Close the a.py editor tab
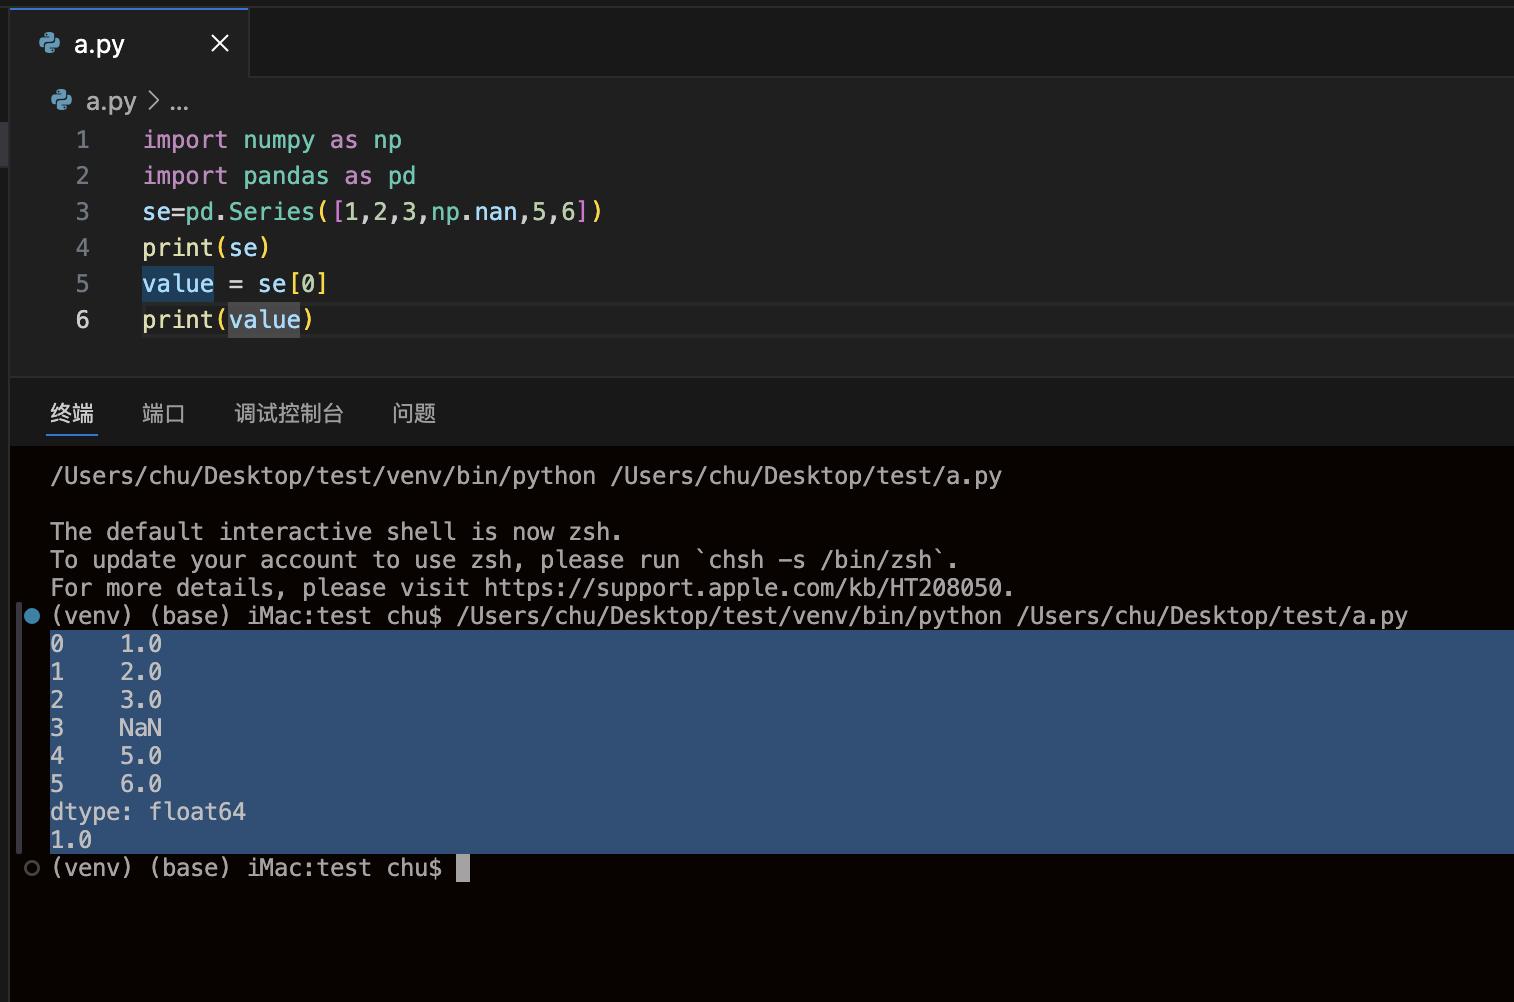1514x1002 pixels. tap(220, 43)
